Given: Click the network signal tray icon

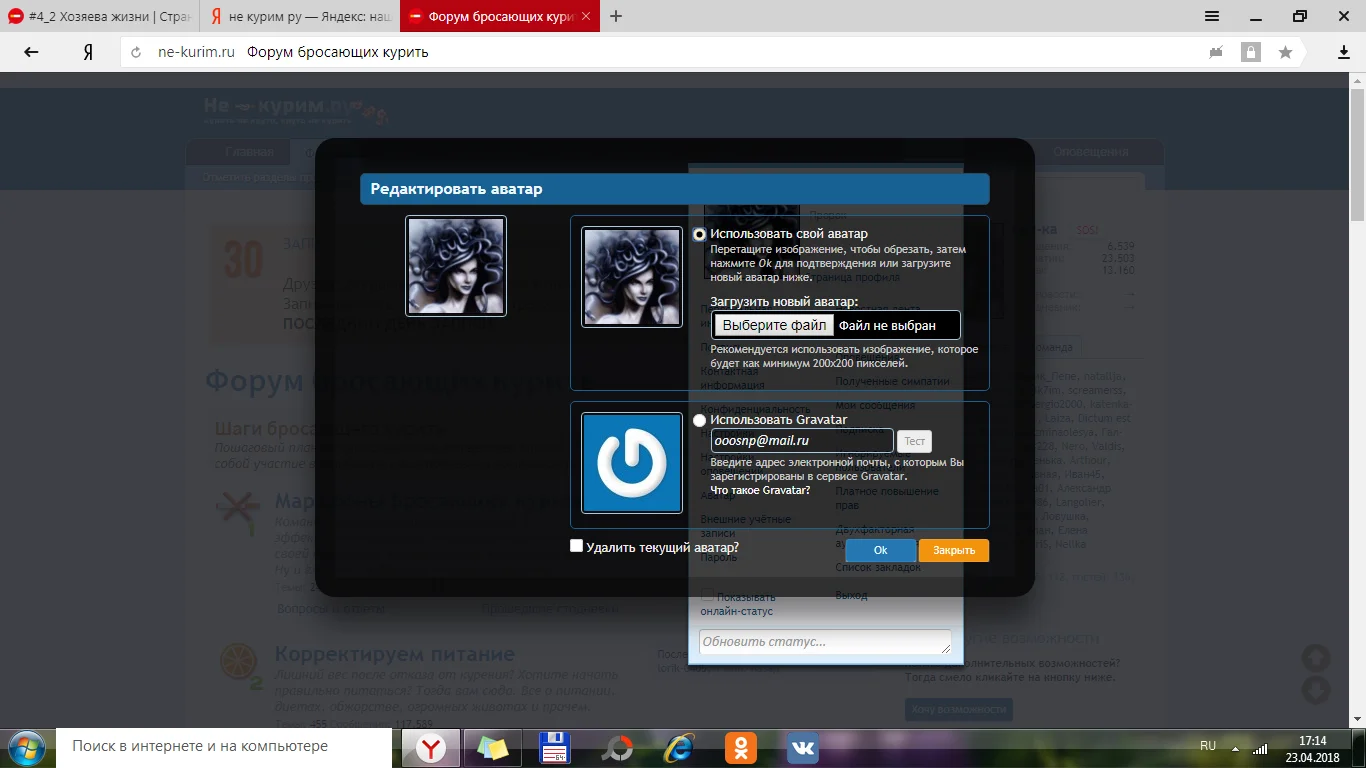Looking at the screenshot, I should pyautogui.click(x=1260, y=747).
